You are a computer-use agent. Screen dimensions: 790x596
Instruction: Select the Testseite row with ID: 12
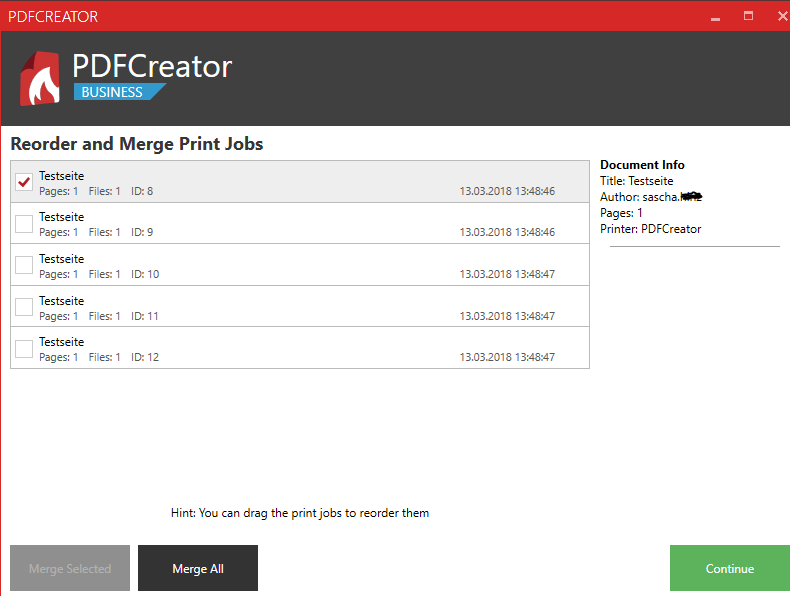[x=300, y=348]
